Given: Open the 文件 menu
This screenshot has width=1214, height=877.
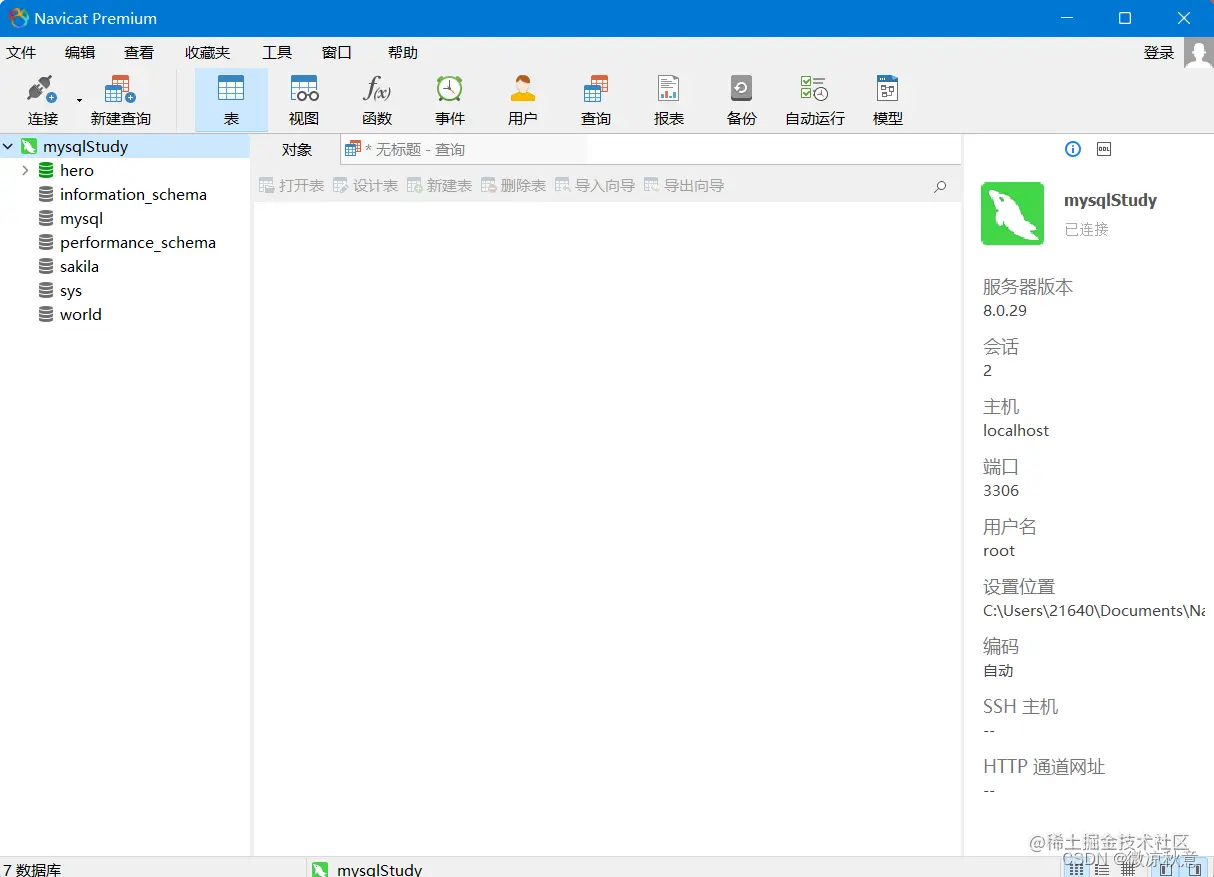Looking at the screenshot, I should [21, 53].
